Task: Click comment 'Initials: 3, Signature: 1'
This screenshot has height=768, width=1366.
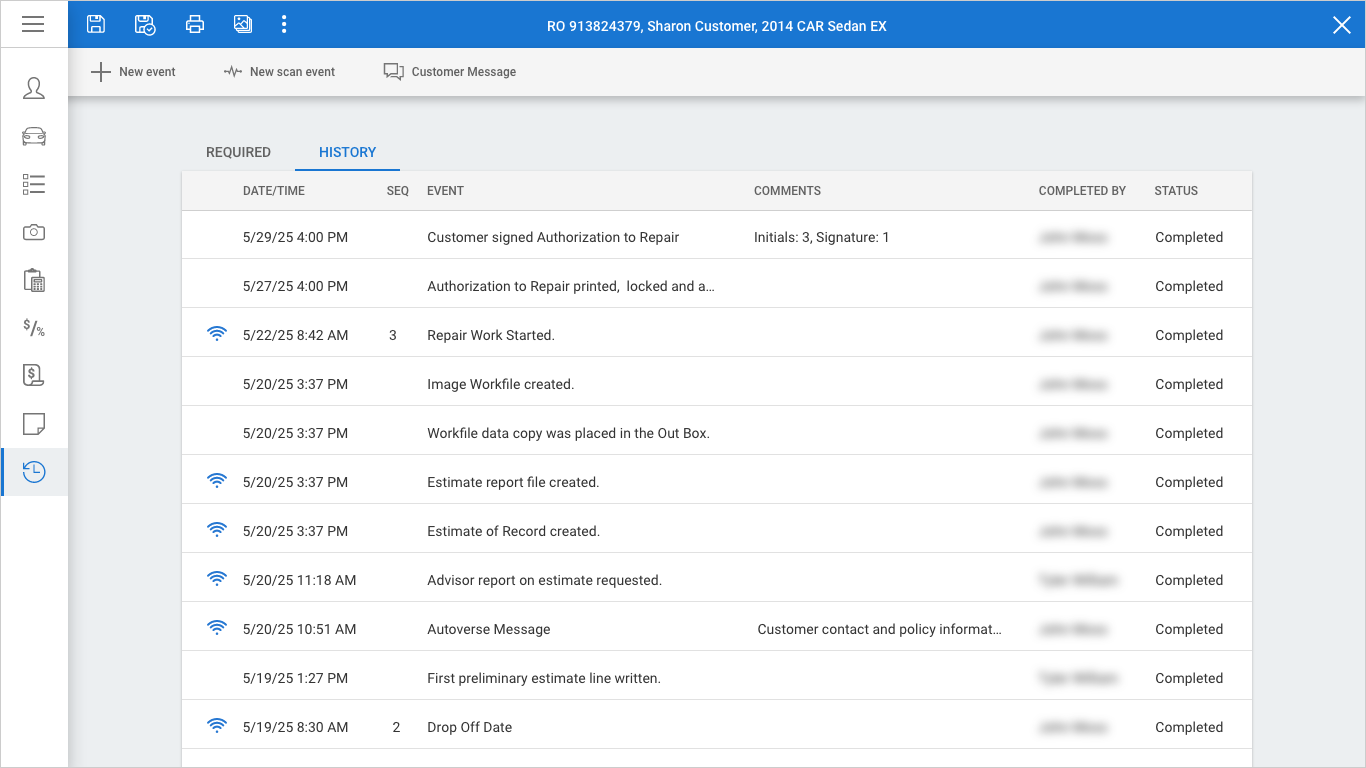Action: click(822, 237)
